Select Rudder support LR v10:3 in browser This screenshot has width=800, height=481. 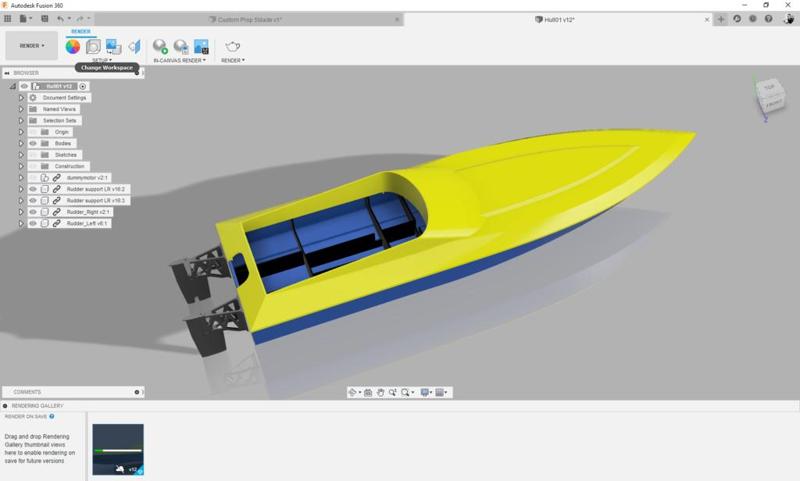coord(96,200)
